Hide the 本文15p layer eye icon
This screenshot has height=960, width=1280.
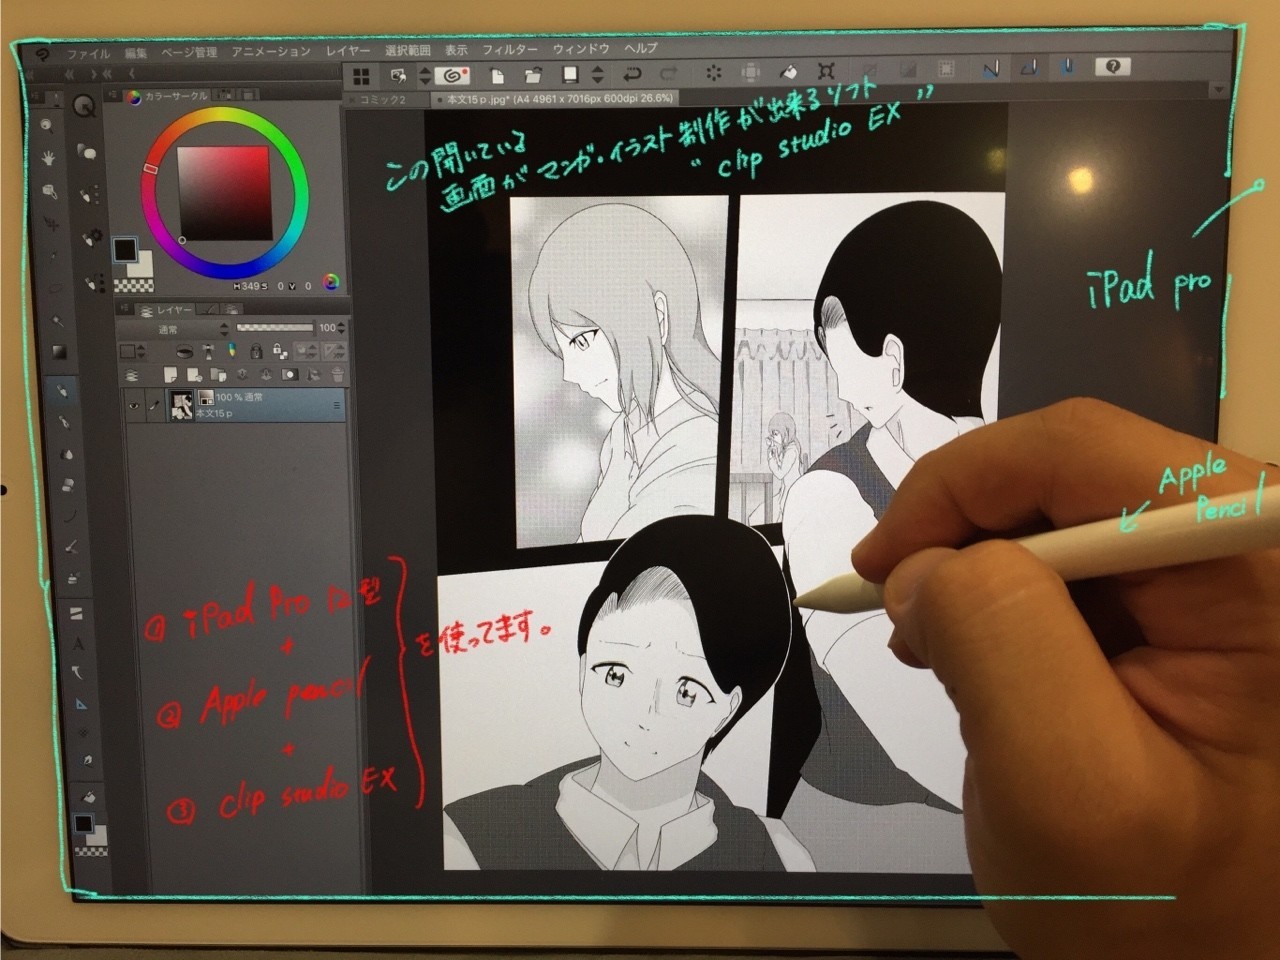[134, 406]
